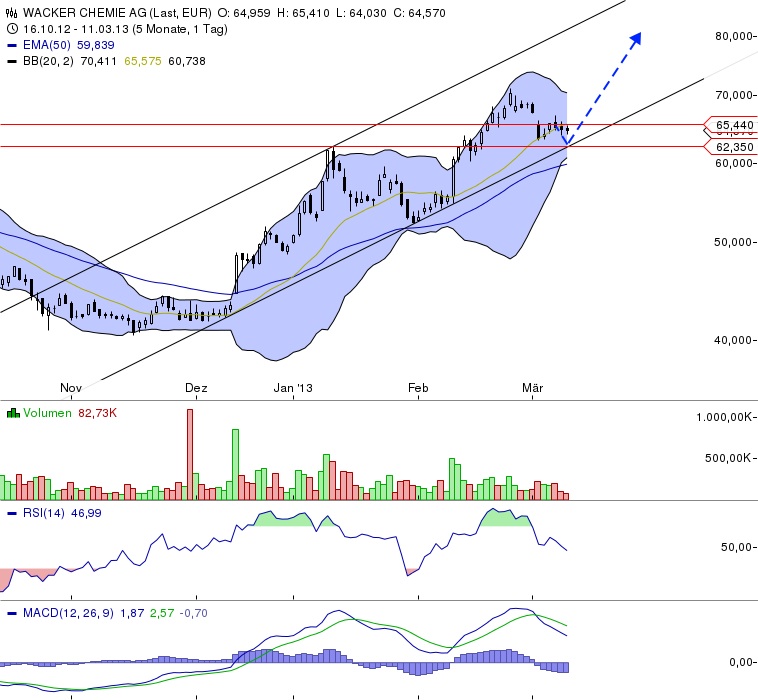Click the clock icon before the date range
Image resolution: width=758 pixels, height=700 pixels.
(13, 29)
